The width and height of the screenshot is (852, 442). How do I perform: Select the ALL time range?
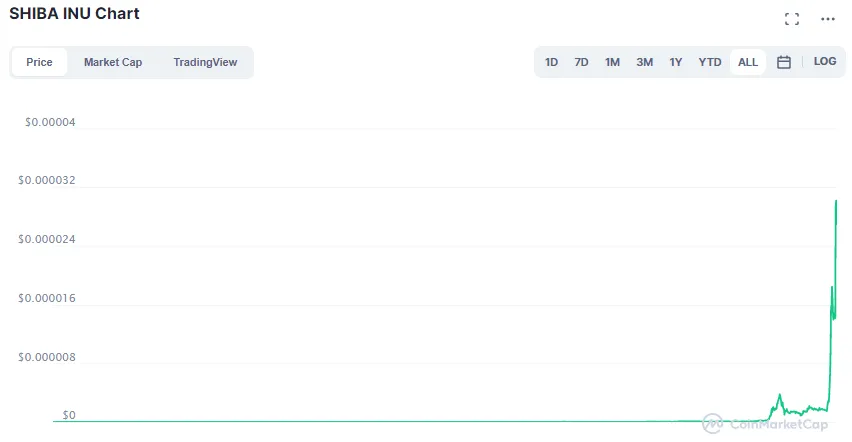748,62
